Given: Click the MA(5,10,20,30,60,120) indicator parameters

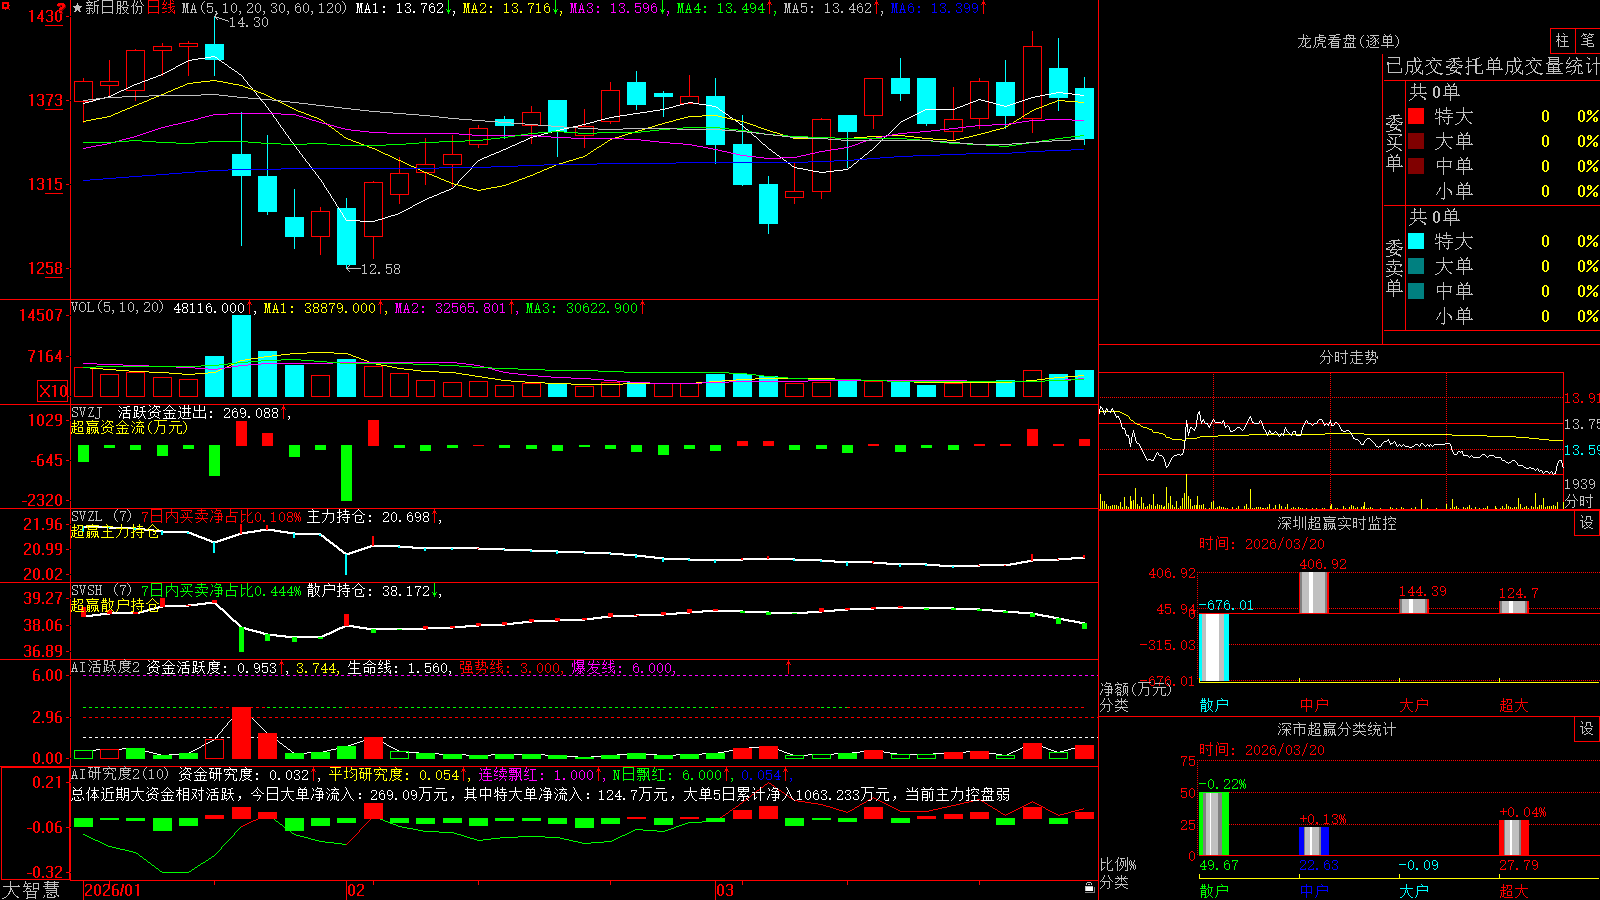Looking at the screenshot, I should coord(264,8).
